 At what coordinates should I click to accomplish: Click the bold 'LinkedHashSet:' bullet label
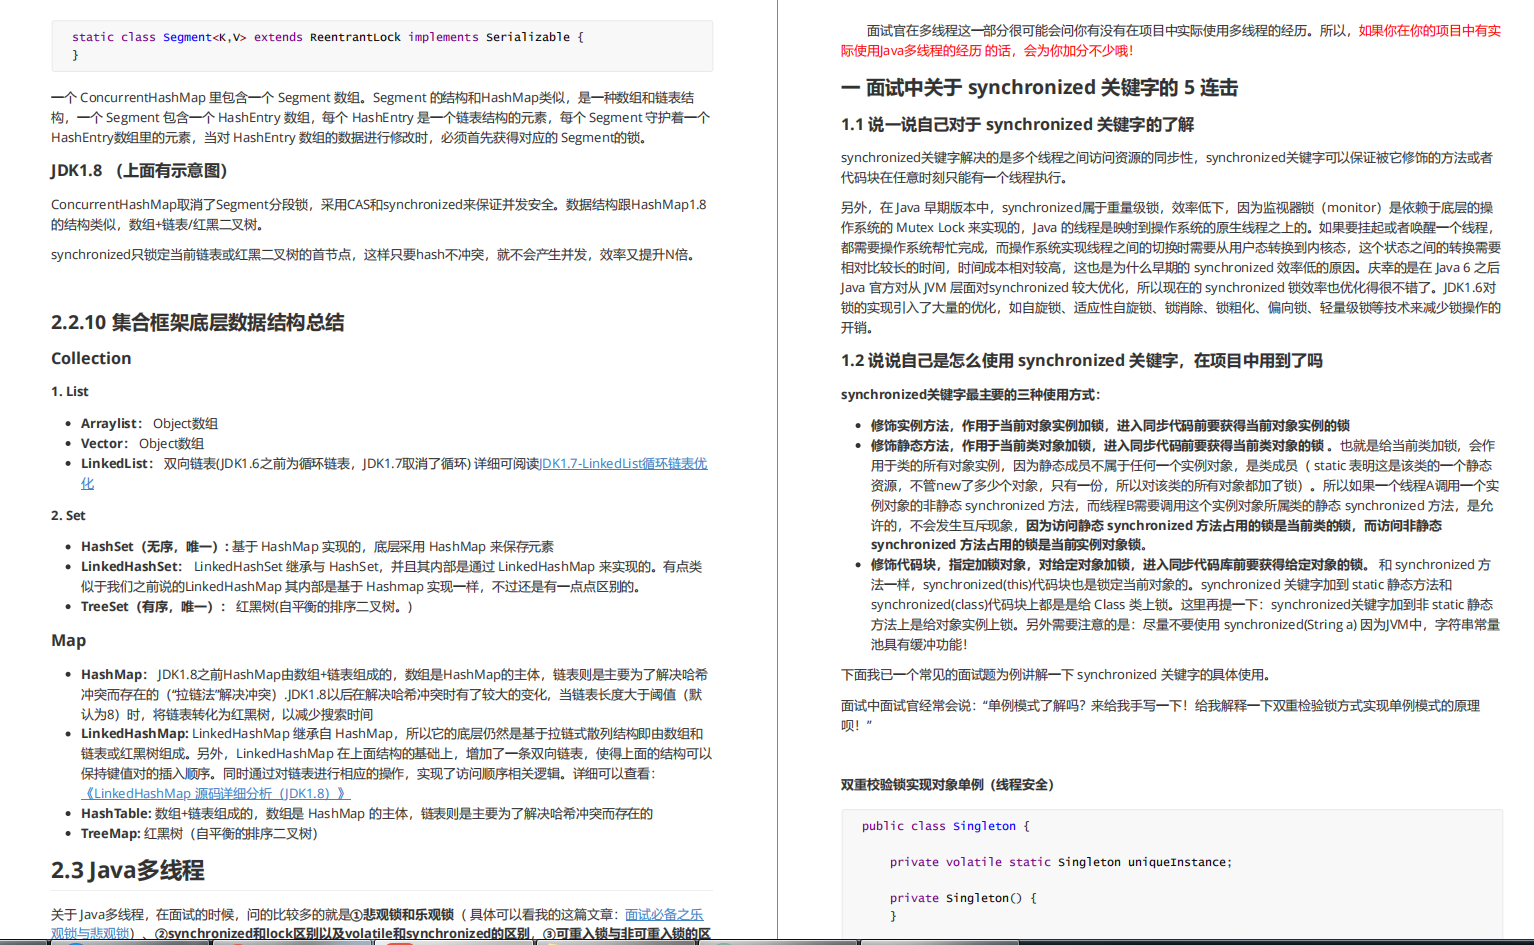132,567
